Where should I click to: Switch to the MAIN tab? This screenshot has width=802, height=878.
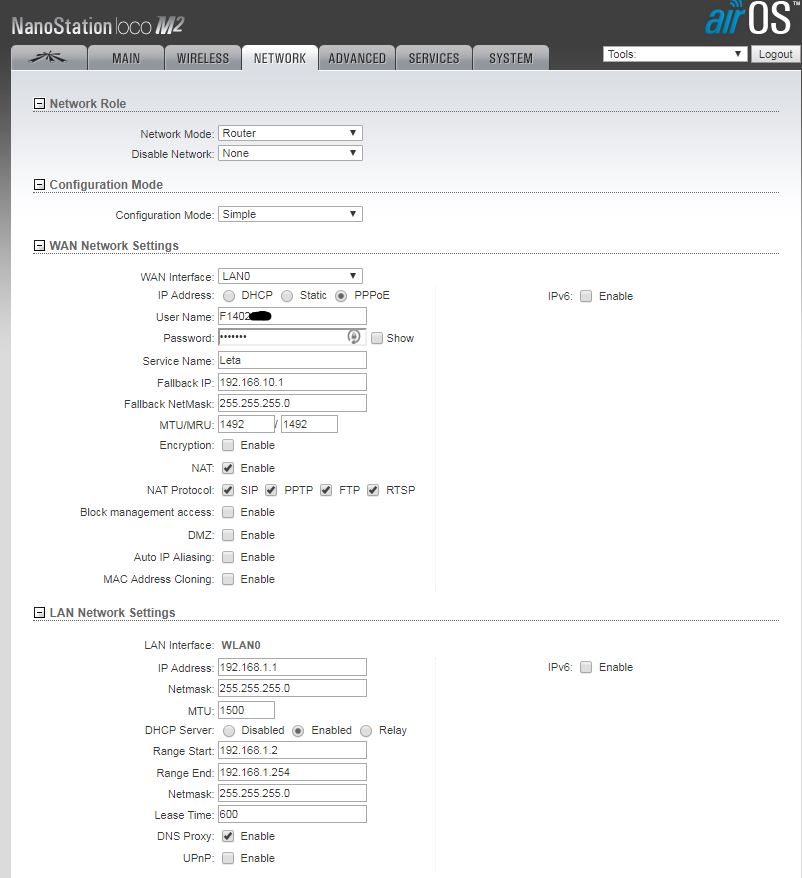(126, 58)
